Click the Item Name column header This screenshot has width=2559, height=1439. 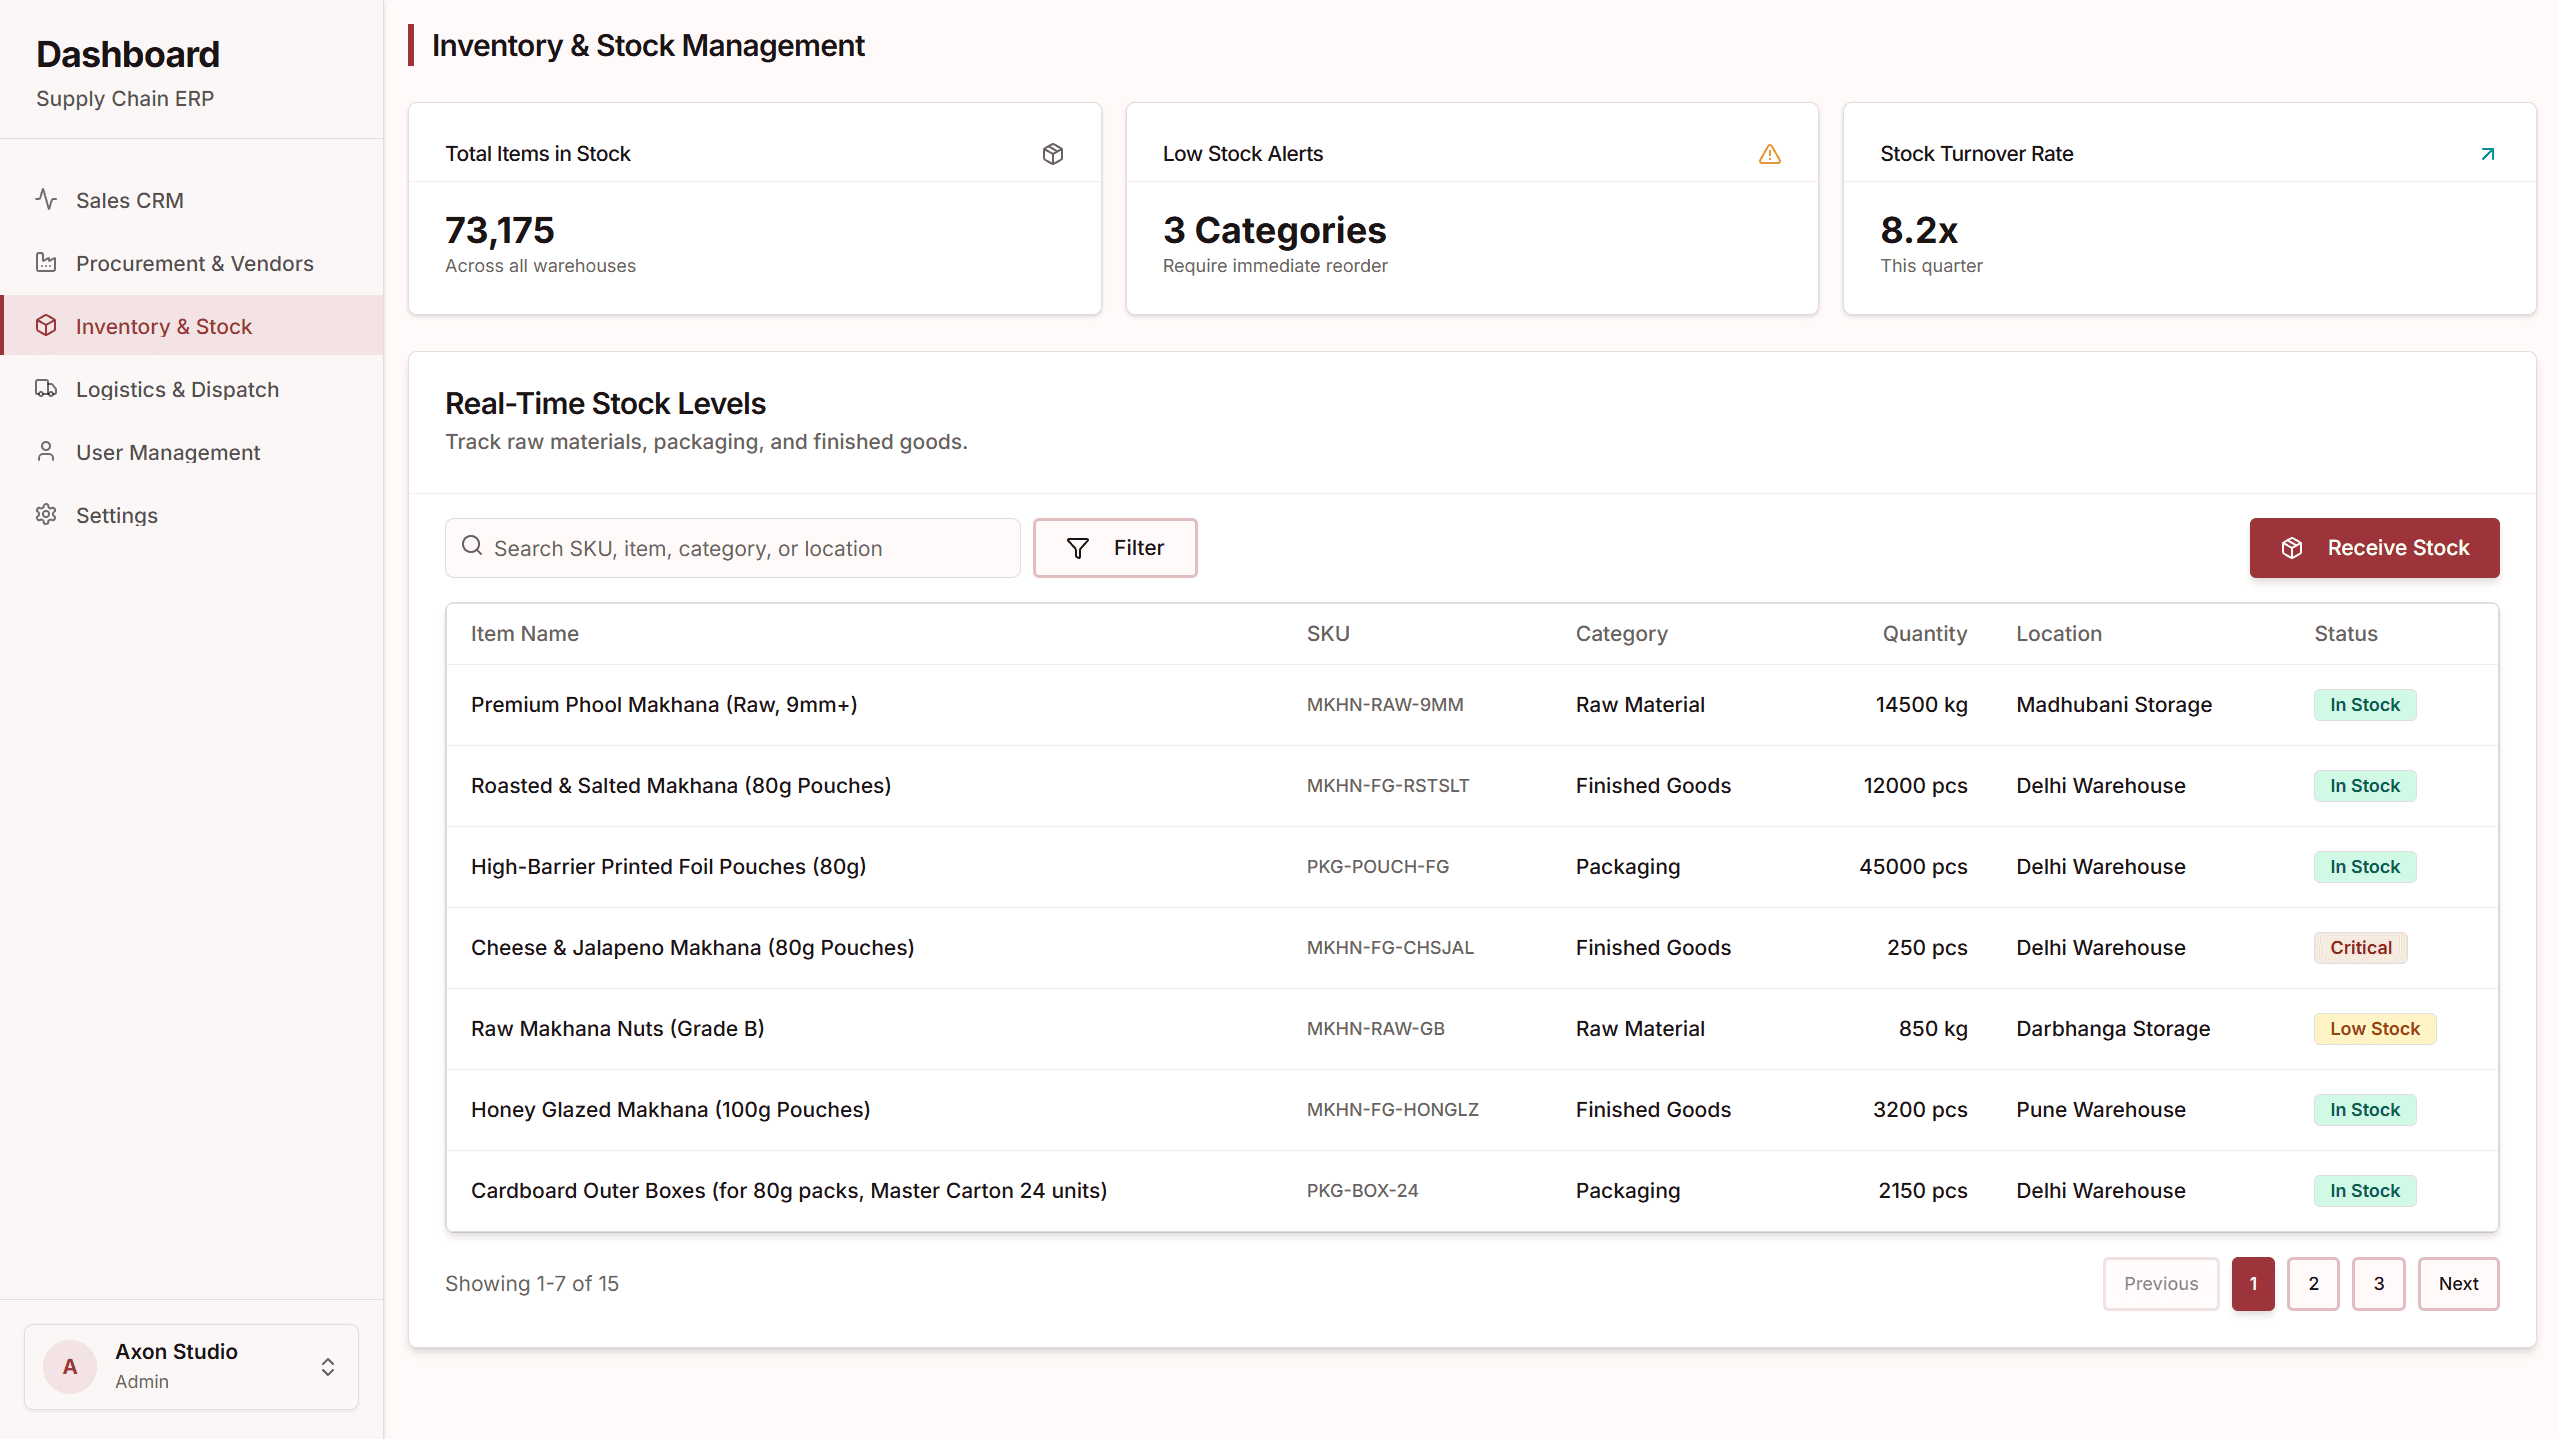tap(525, 634)
